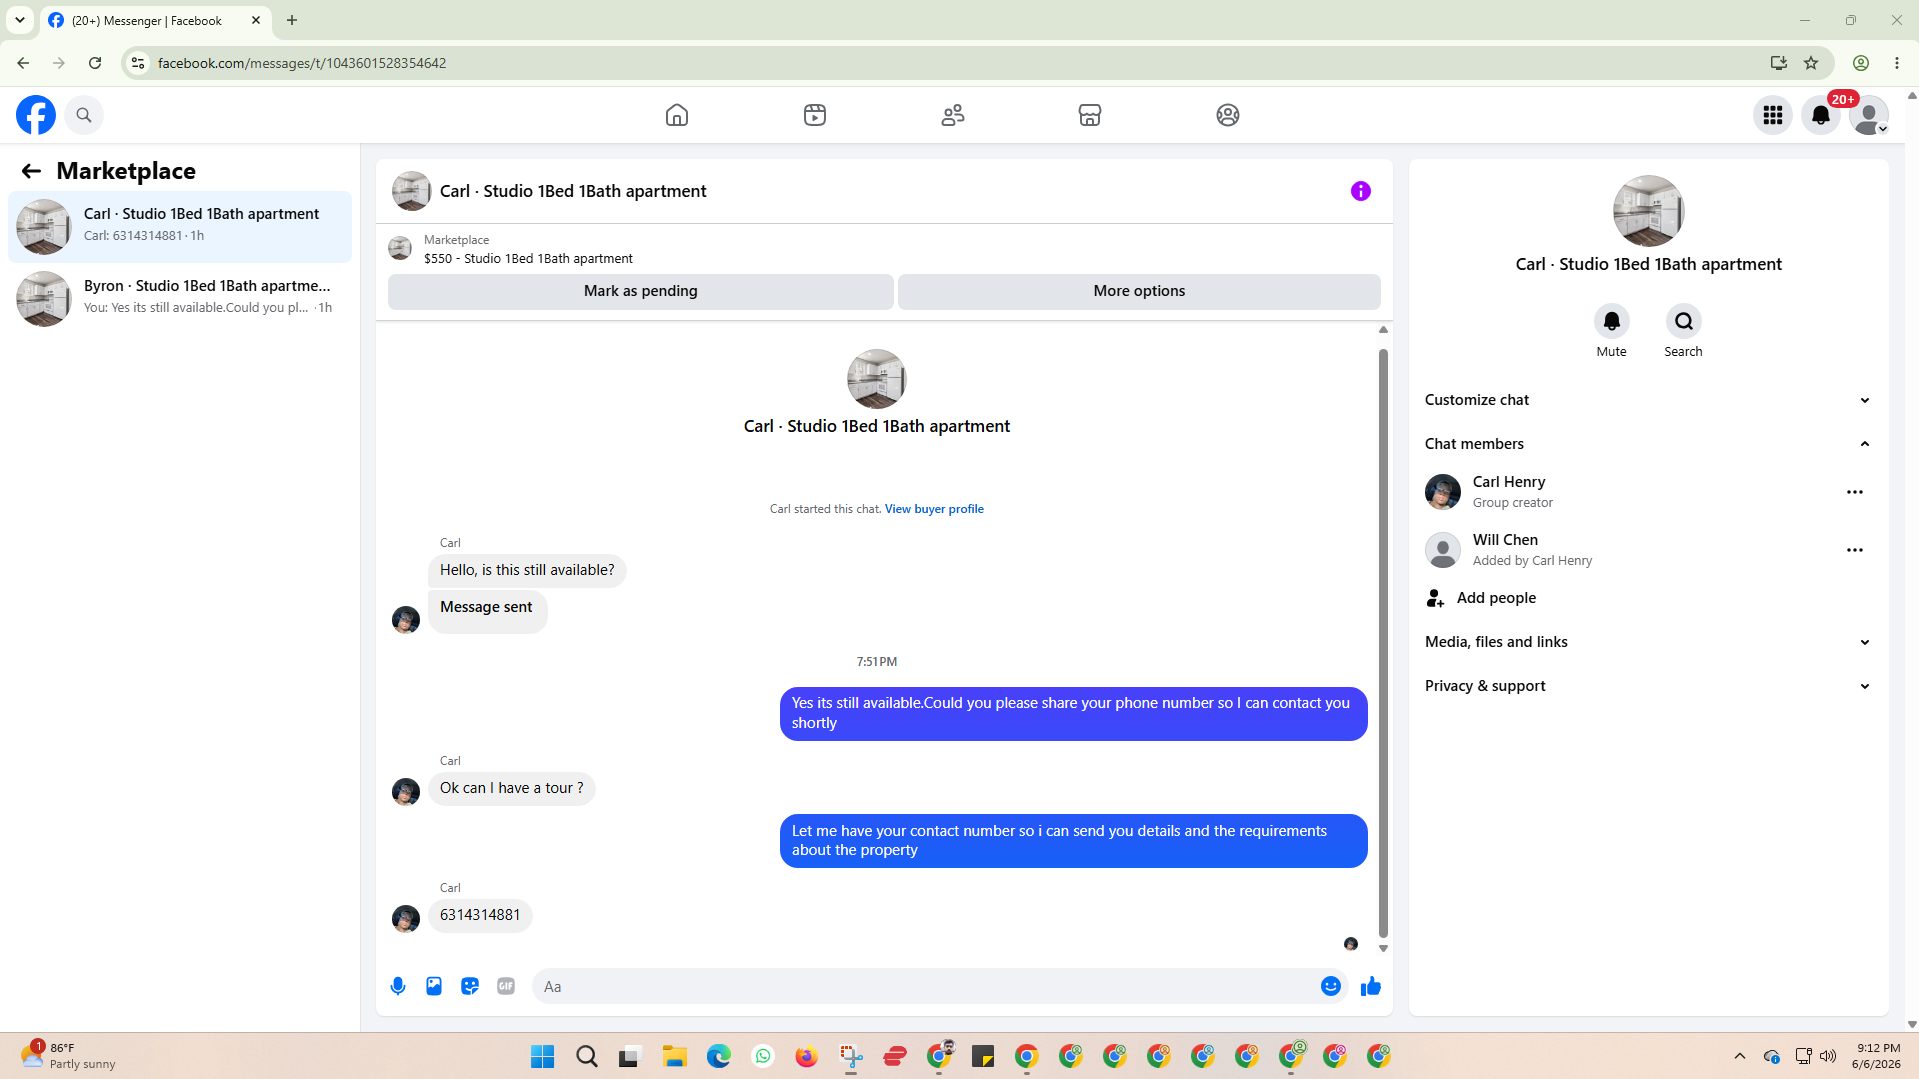This screenshot has width=1919, height=1079.
Task: Select Carl Studio apartment conversation
Action: point(180,226)
